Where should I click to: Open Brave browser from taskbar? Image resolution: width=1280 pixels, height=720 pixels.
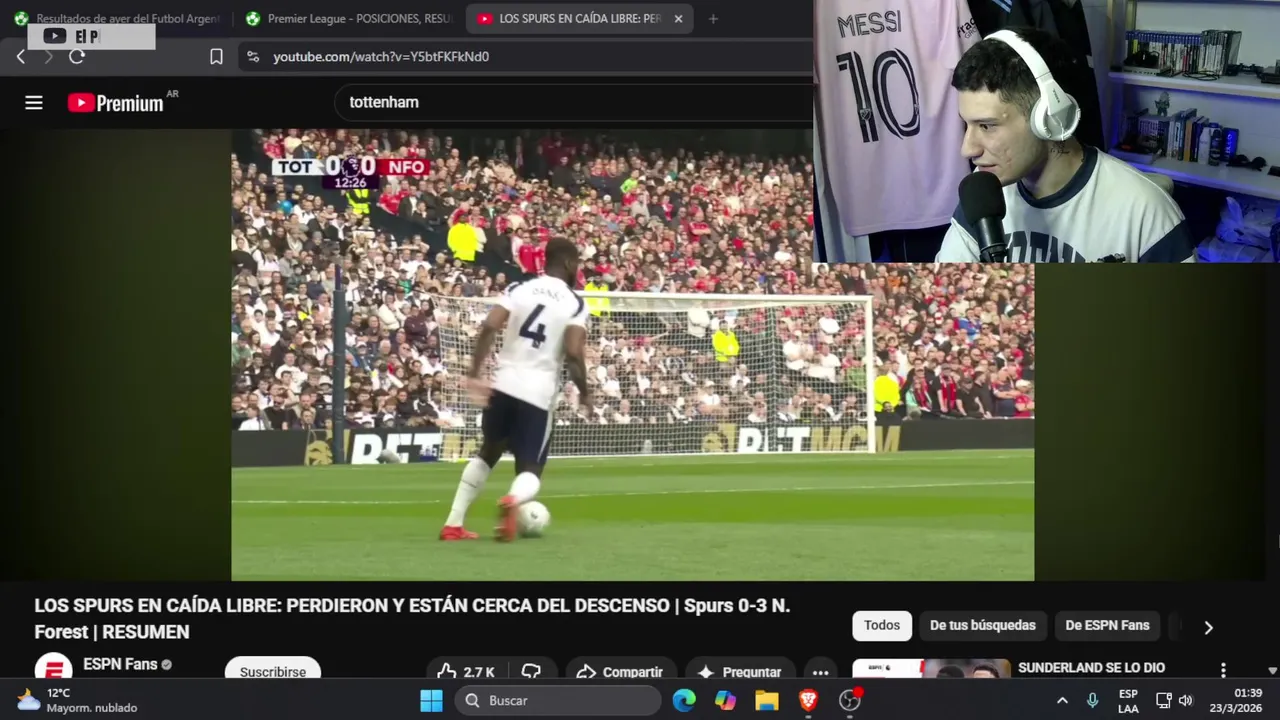(x=808, y=700)
